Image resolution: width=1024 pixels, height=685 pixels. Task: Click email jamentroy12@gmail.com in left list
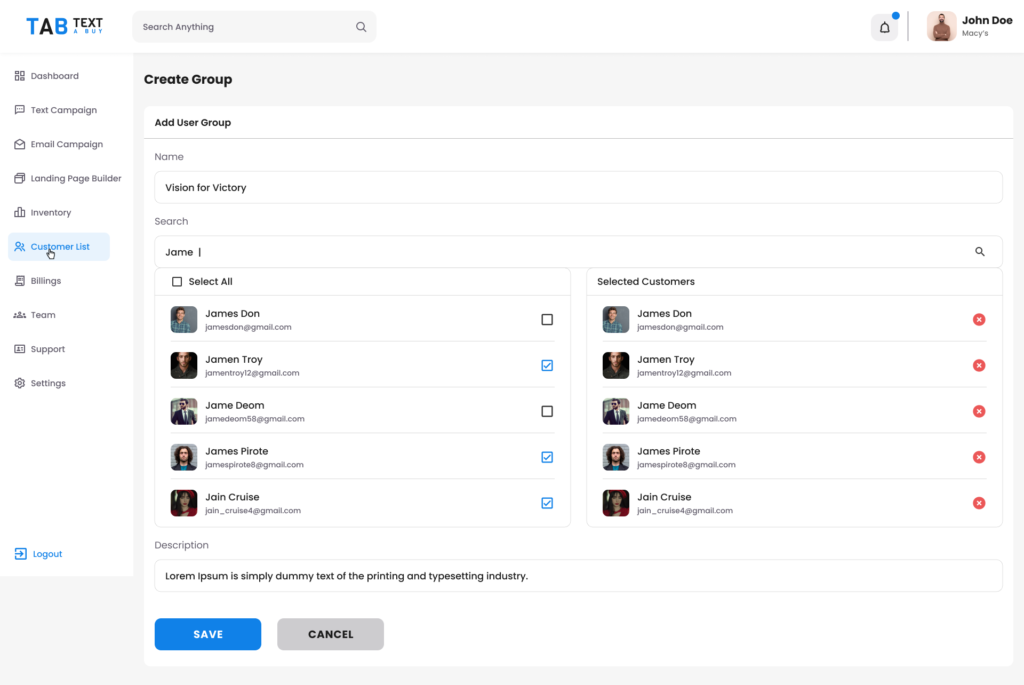click(x=252, y=373)
